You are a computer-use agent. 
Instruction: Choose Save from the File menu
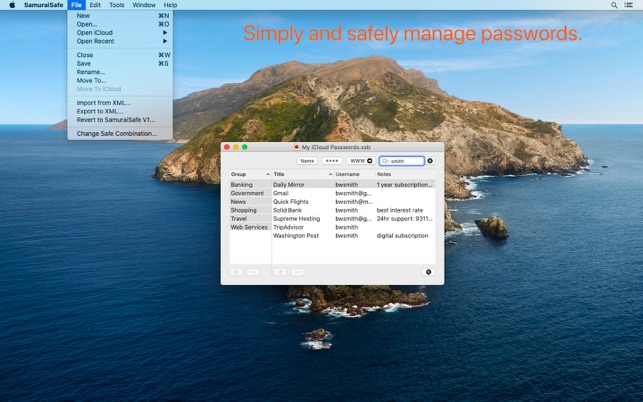point(120,64)
